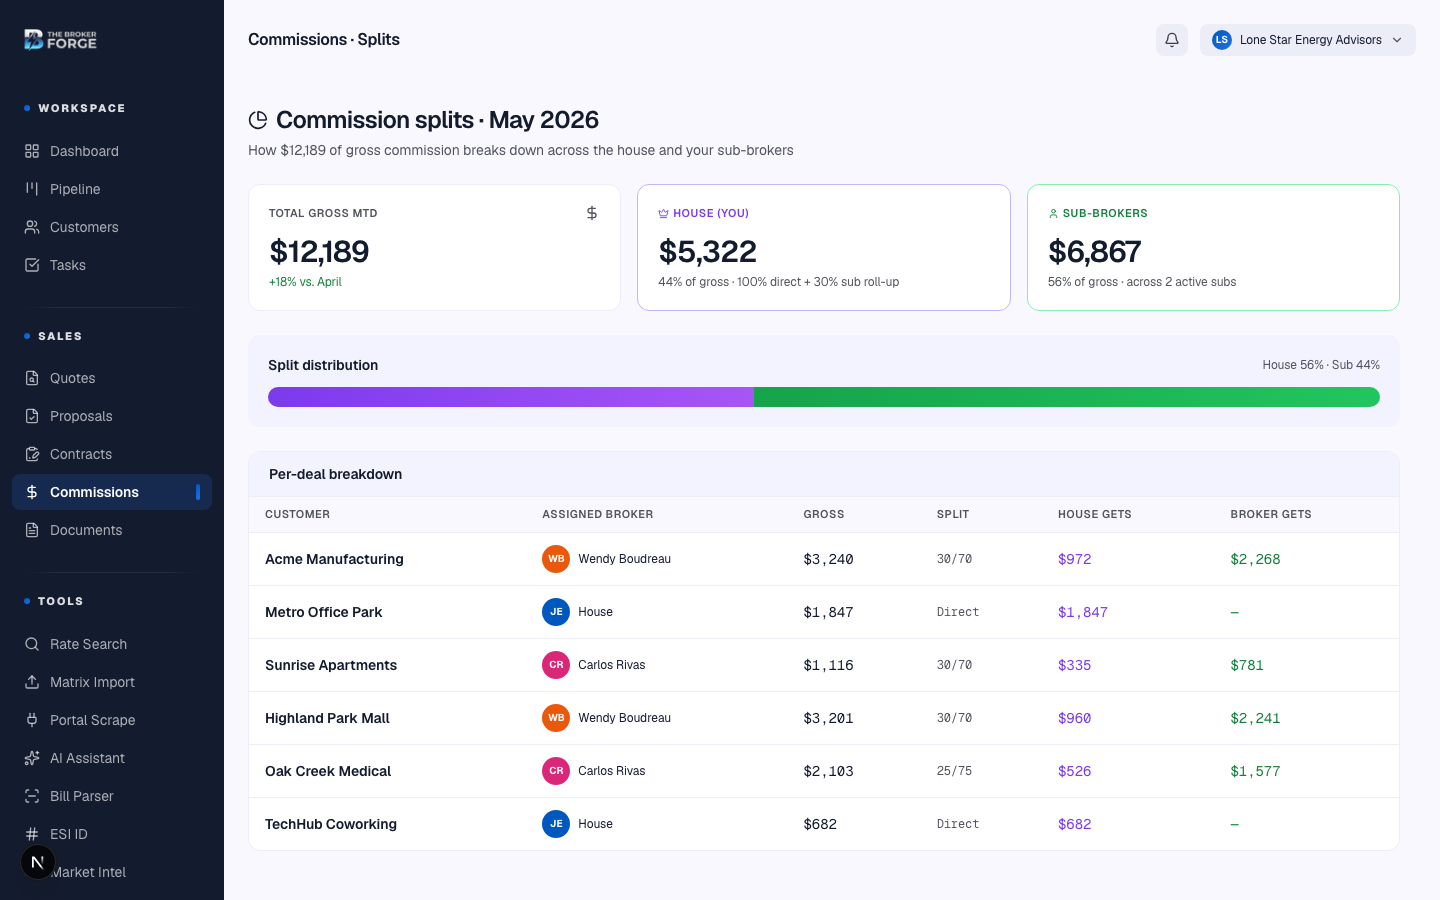Open Rate Search tool link

(x=112, y=644)
